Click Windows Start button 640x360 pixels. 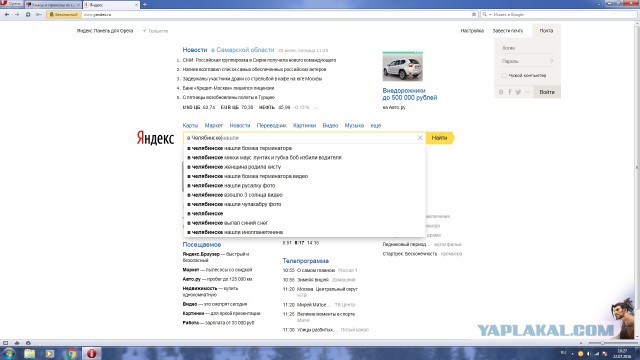[x=8, y=353]
